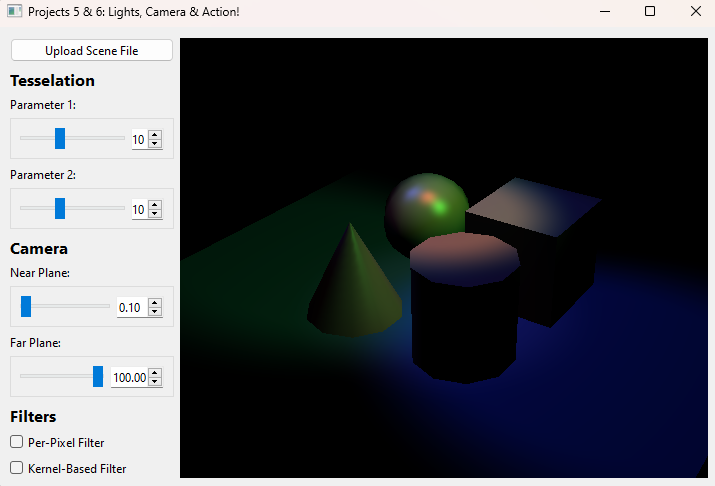The width and height of the screenshot is (715, 486).
Task: Maximize the Projects 5 & 6 window
Action: tap(650, 11)
